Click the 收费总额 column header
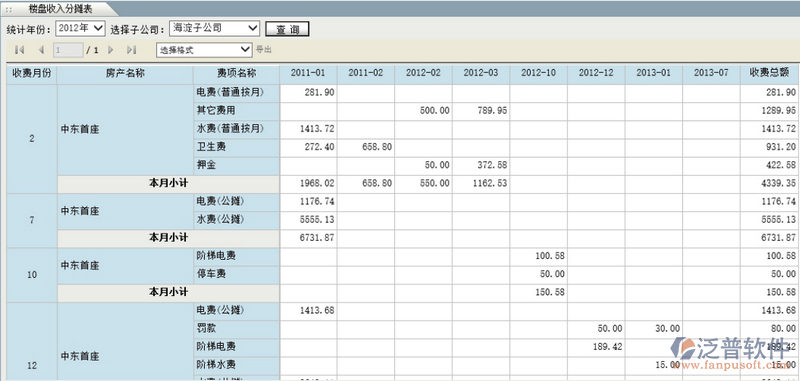 pos(769,74)
